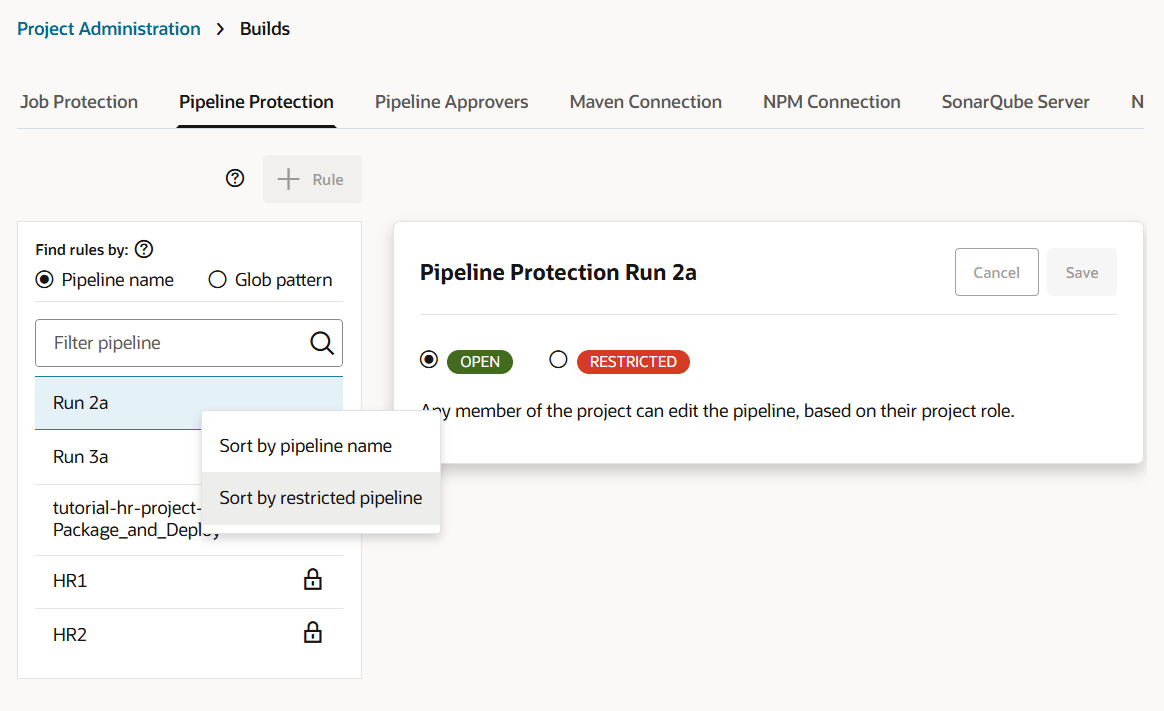Image resolution: width=1164 pixels, height=711 pixels.
Task: Choose the OPEN protection radio button
Action: pyautogui.click(x=429, y=360)
